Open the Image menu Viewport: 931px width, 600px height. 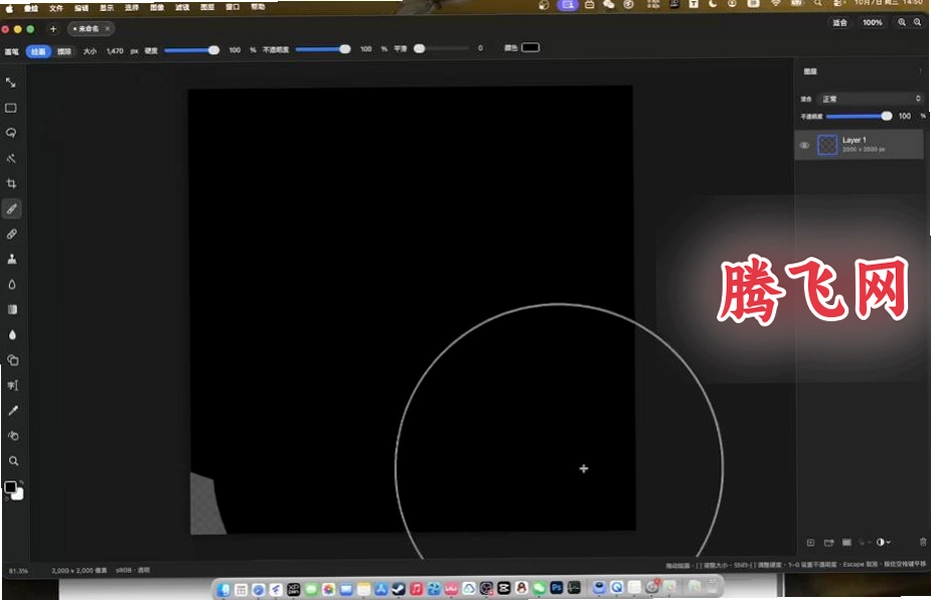click(x=157, y=8)
